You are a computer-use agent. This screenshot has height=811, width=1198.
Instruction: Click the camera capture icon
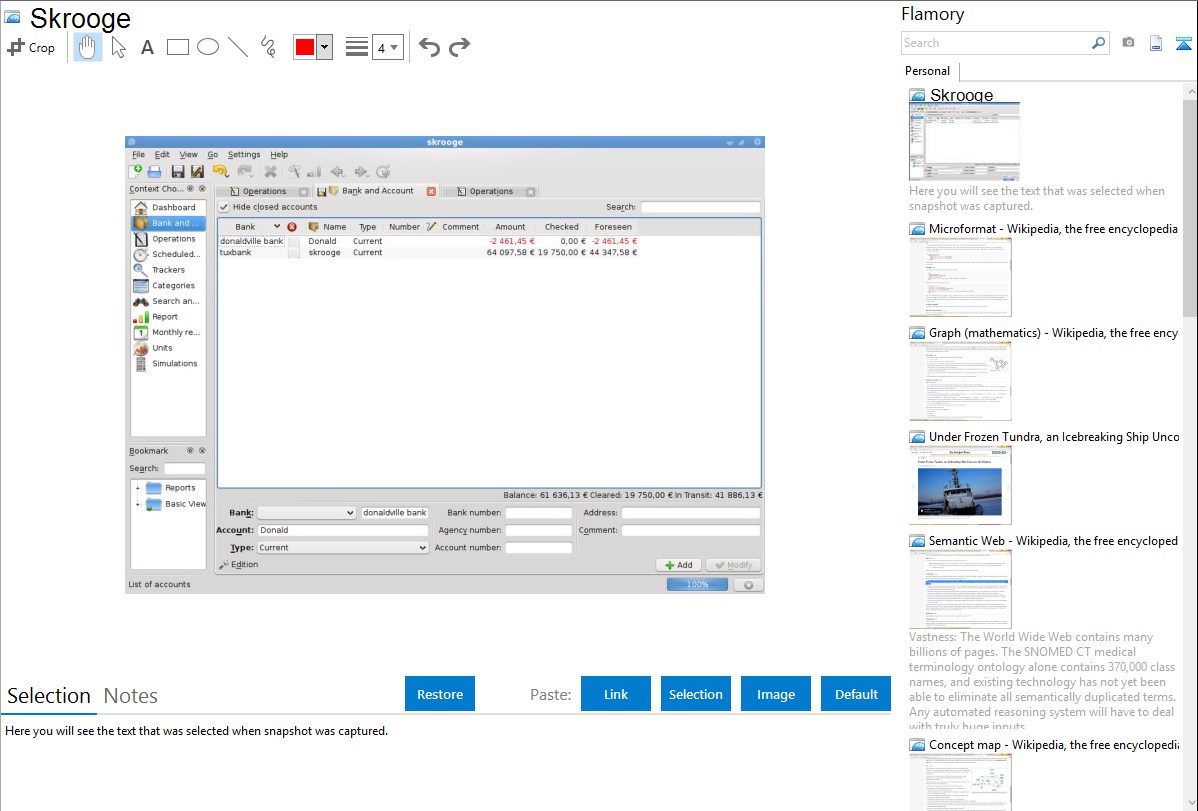coord(1128,43)
